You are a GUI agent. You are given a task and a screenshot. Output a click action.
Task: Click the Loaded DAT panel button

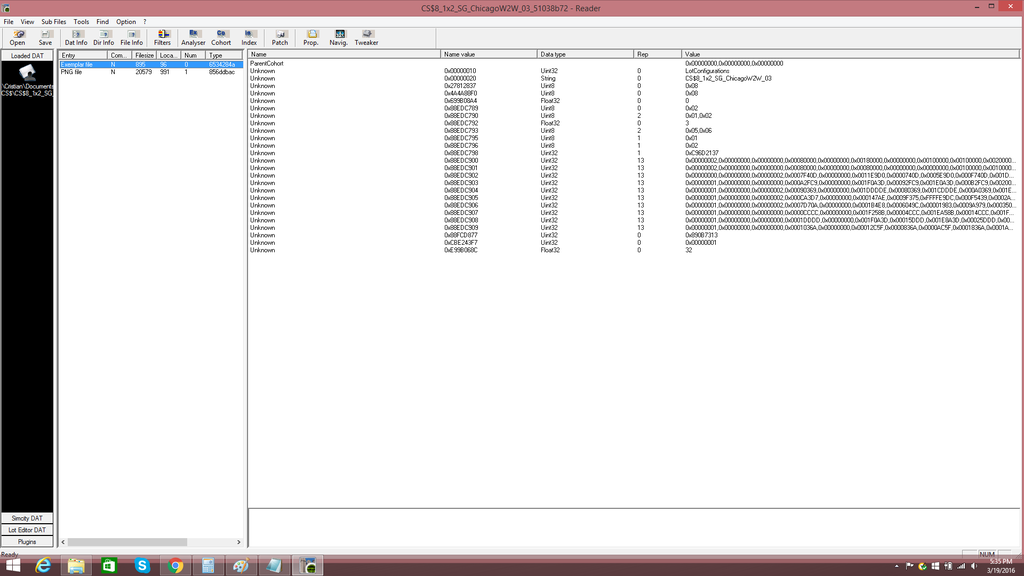coord(27,56)
